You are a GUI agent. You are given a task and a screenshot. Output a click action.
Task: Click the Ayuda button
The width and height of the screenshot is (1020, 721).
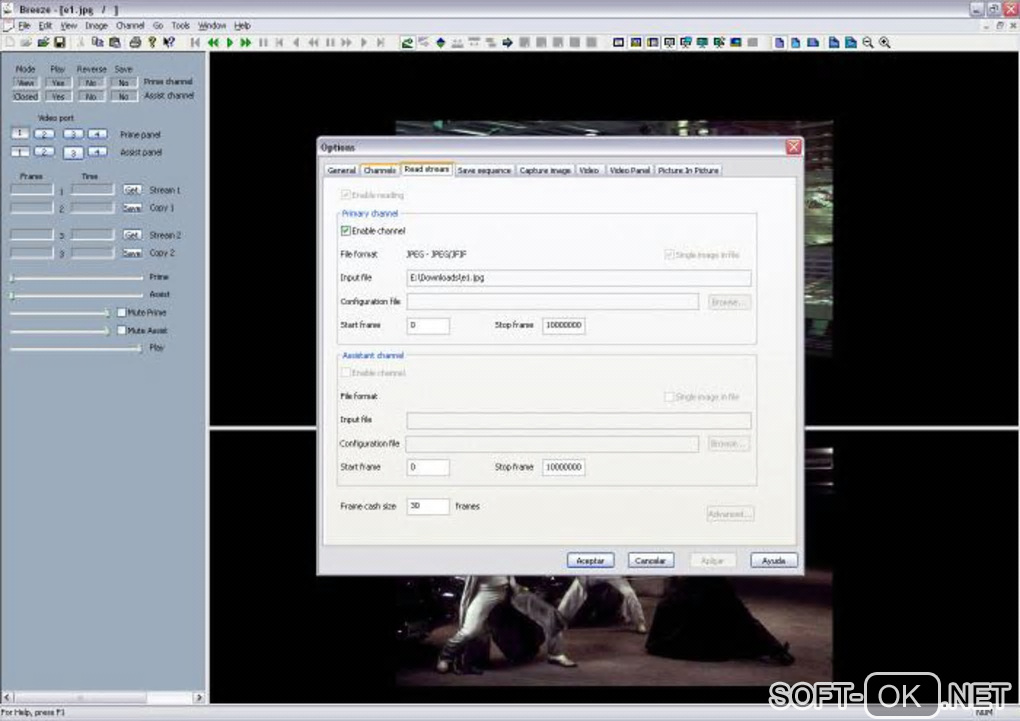click(x=773, y=560)
